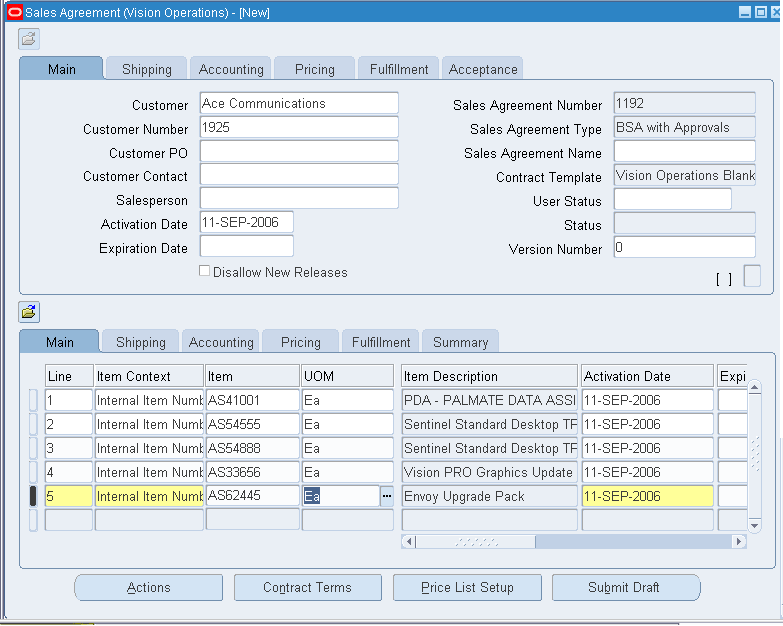The height and width of the screenshot is (626, 783).
Task: Click the header Activation Date field
Action: [247, 223]
